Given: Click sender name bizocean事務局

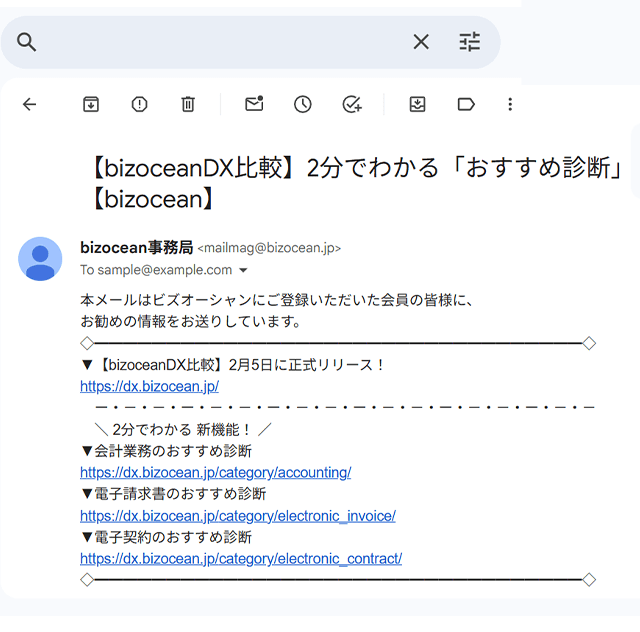Looking at the screenshot, I should (136, 248).
